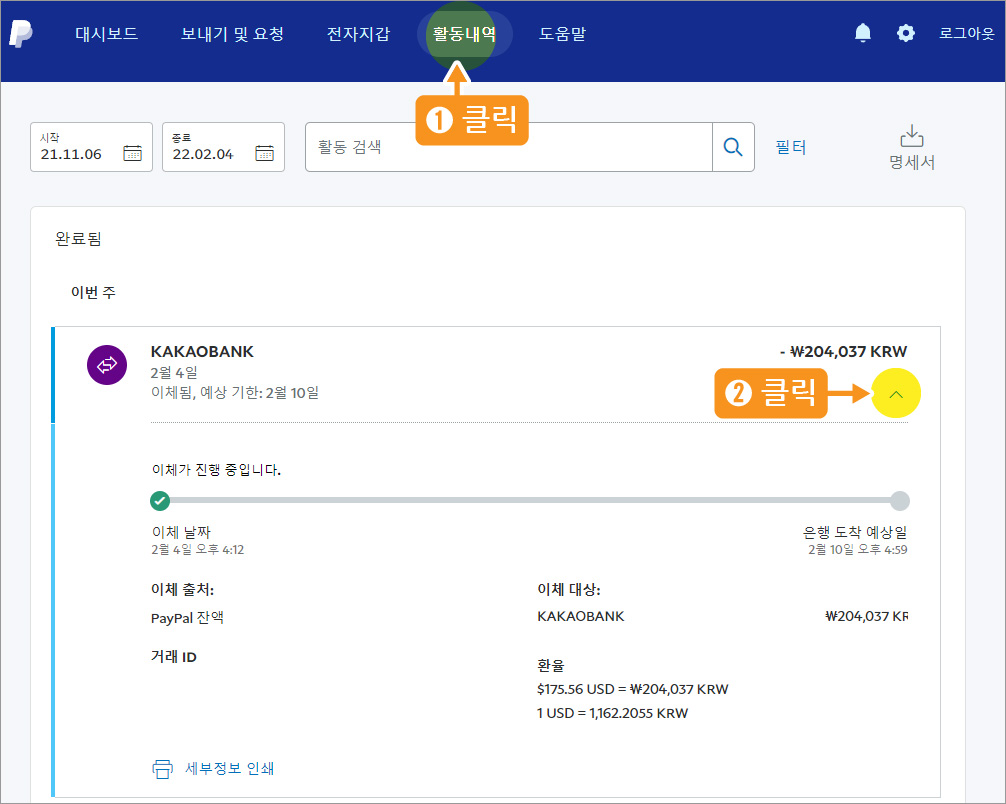1006x804 pixels.
Task: Click the KAKAOBANK transfer arrows icon
Action: coord(107,365)
